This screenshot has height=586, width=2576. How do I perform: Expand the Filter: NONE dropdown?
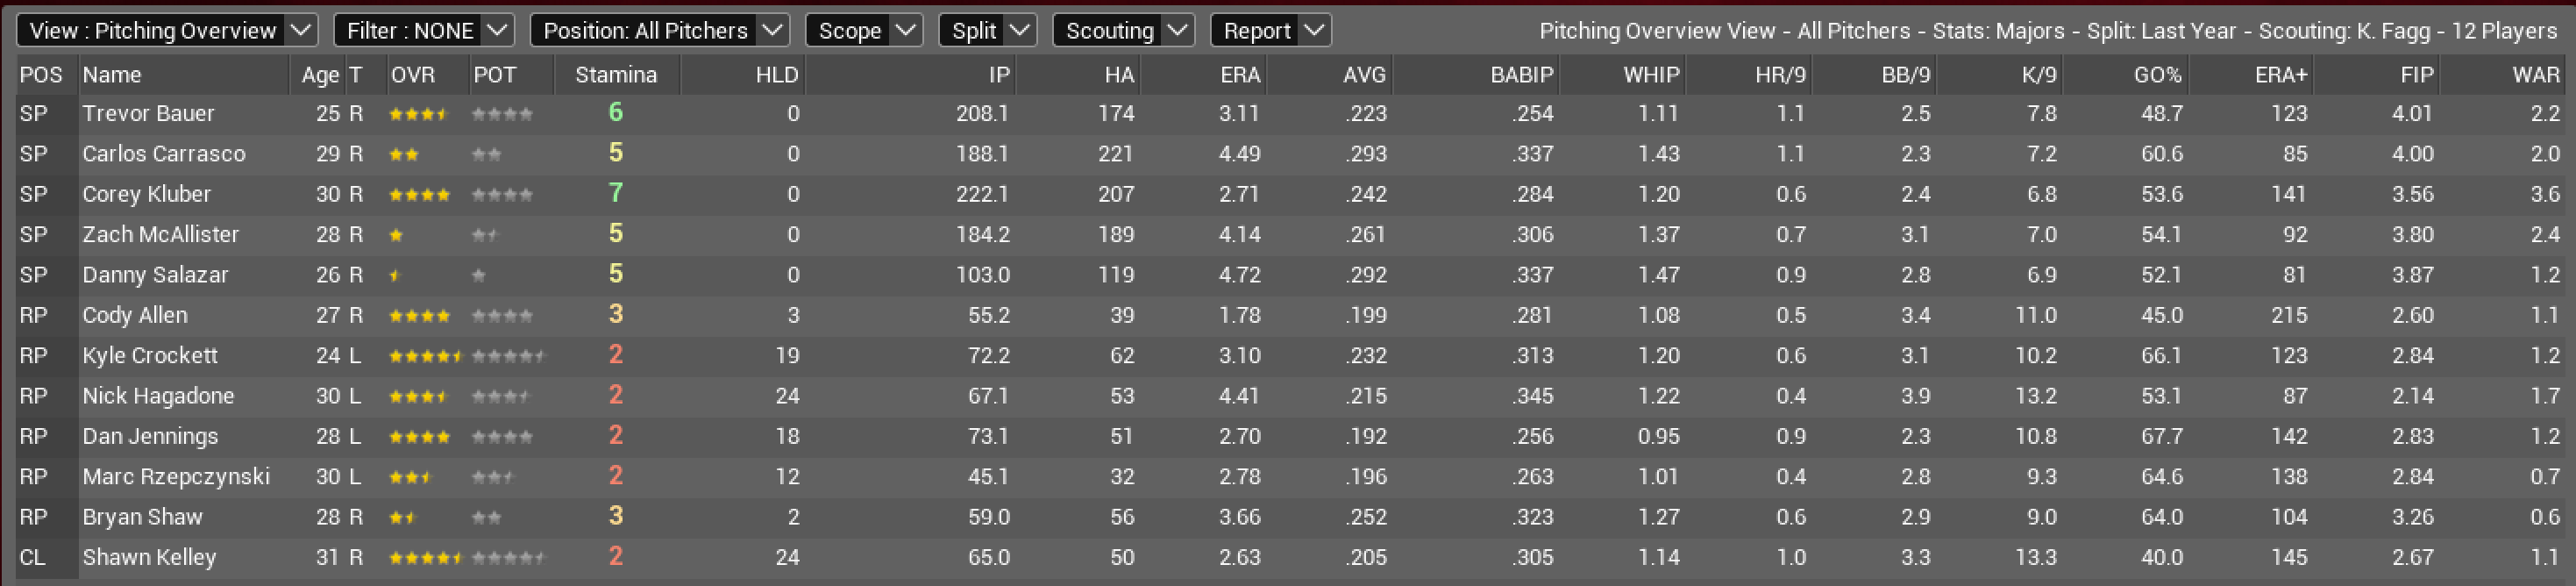click(x=423, y=31)
